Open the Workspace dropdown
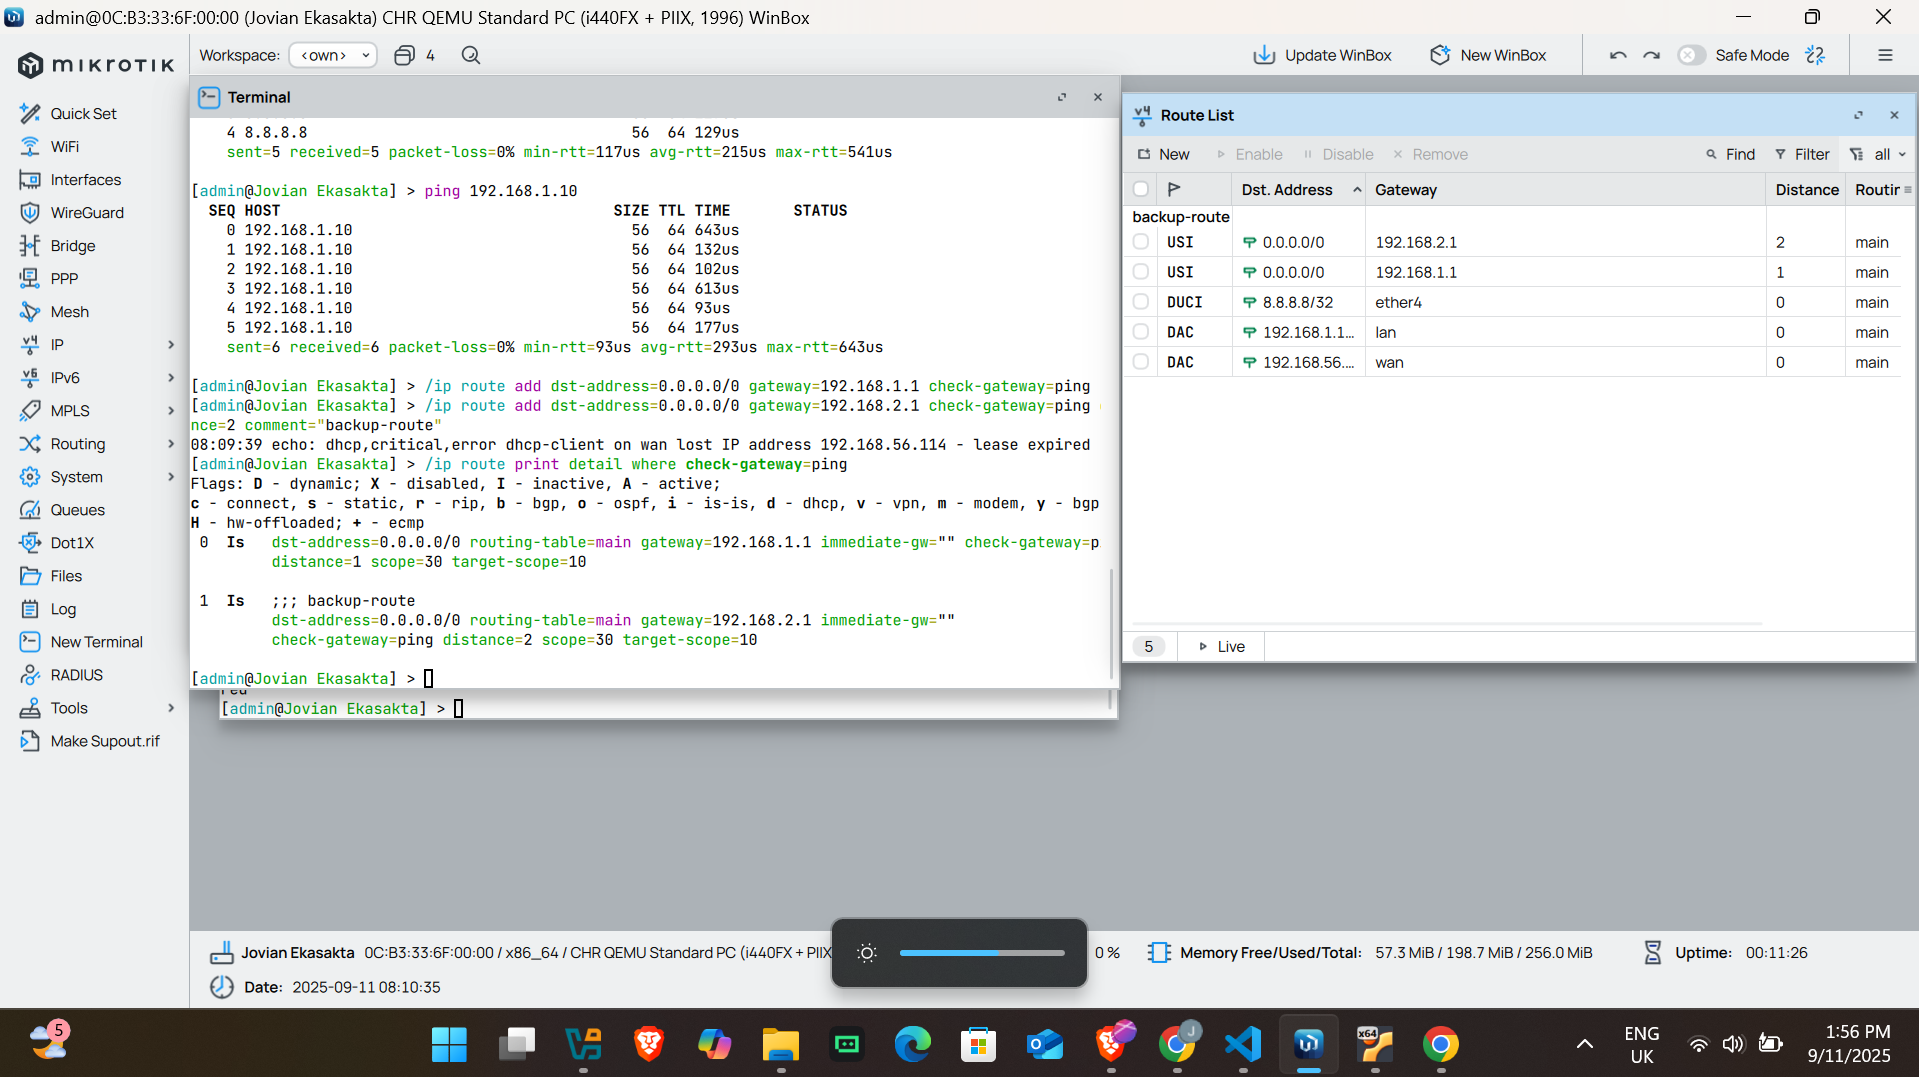The height and width of the screenshot is (1077, 1919). coord(333,55)
